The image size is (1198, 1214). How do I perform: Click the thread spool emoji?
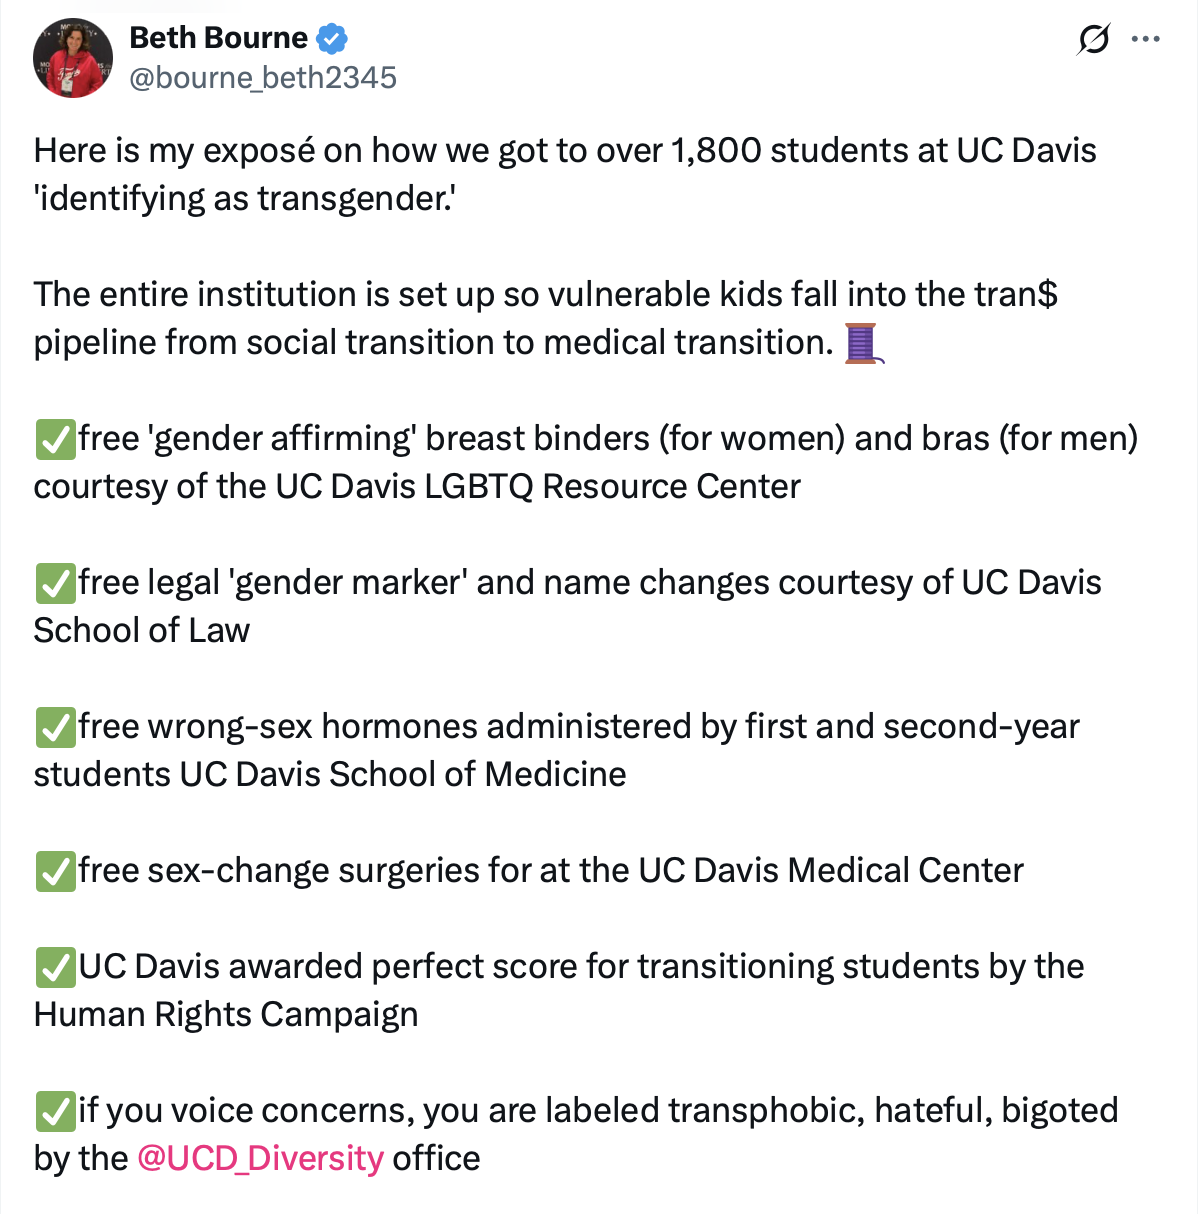tap(861, 343)
